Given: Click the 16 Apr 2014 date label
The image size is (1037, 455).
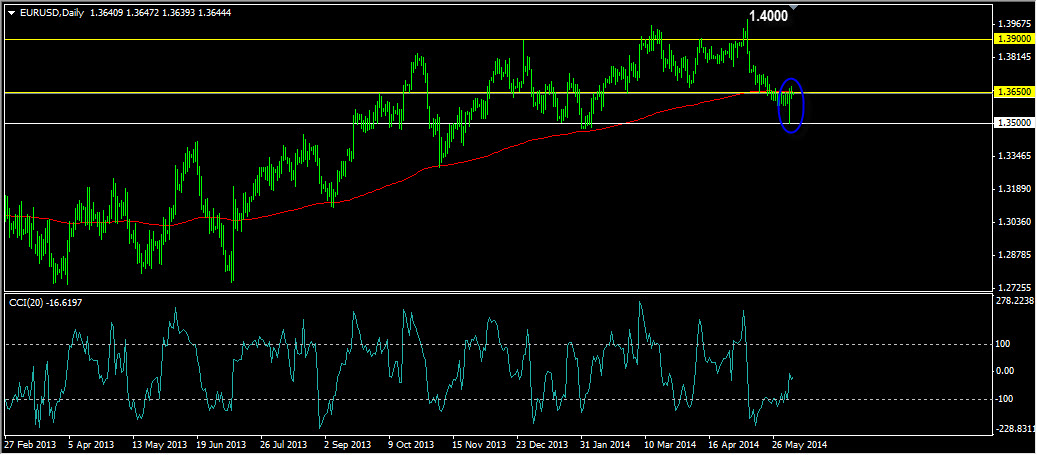Looking at the screenshot, I should pyautogui.click(x=734, y=444).
